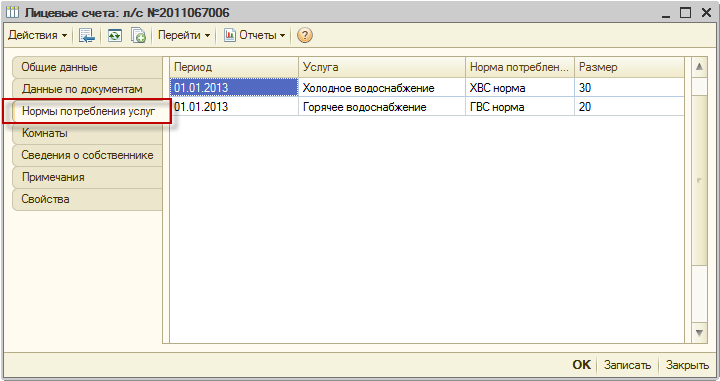Select the 01.01.2013 cell in the Холодное водоснабжение row
Screen dimensions: 720x381
pos(234,87)
